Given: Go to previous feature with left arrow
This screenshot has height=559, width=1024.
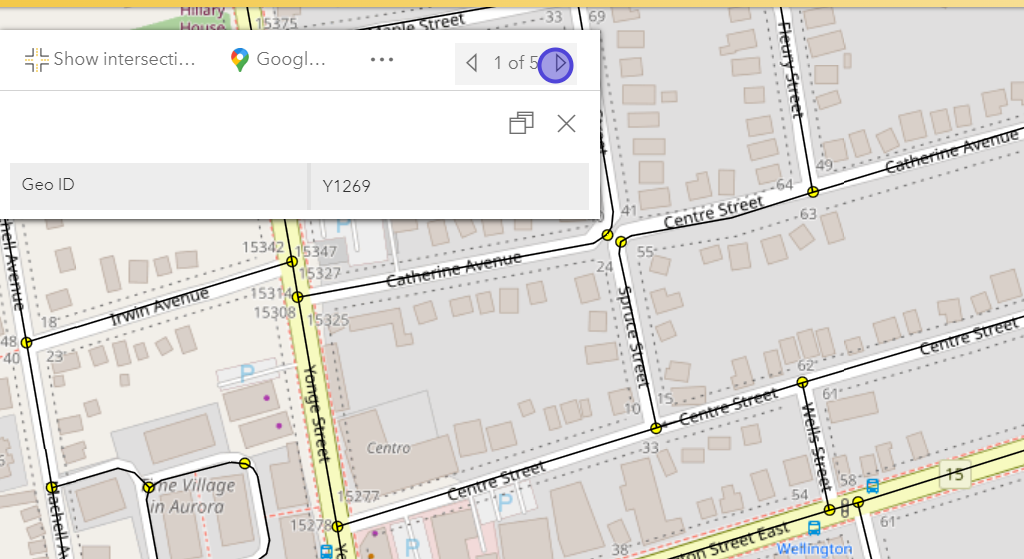Looking at the screenshot, I should coord(472,64).
